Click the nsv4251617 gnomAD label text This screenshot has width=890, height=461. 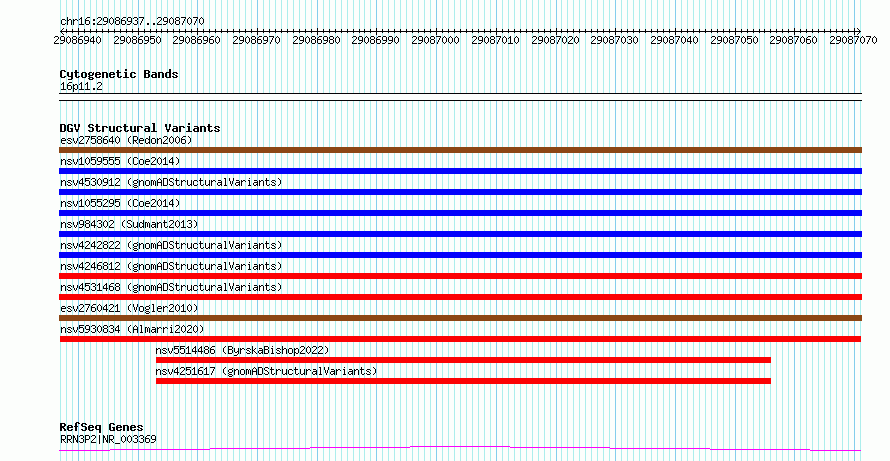click(x=266, y=371)
